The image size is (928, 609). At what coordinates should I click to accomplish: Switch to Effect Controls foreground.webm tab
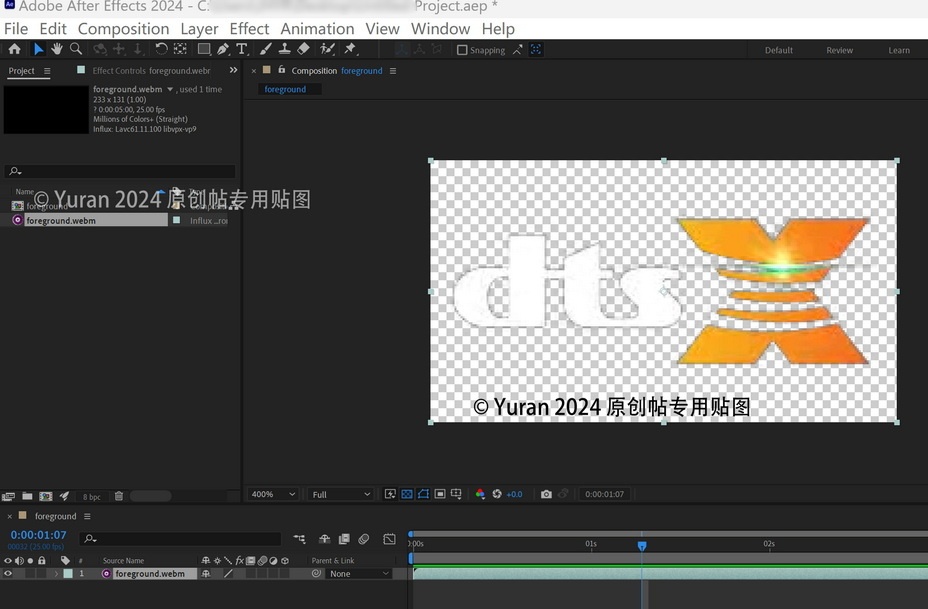click(x=151, y=70)
